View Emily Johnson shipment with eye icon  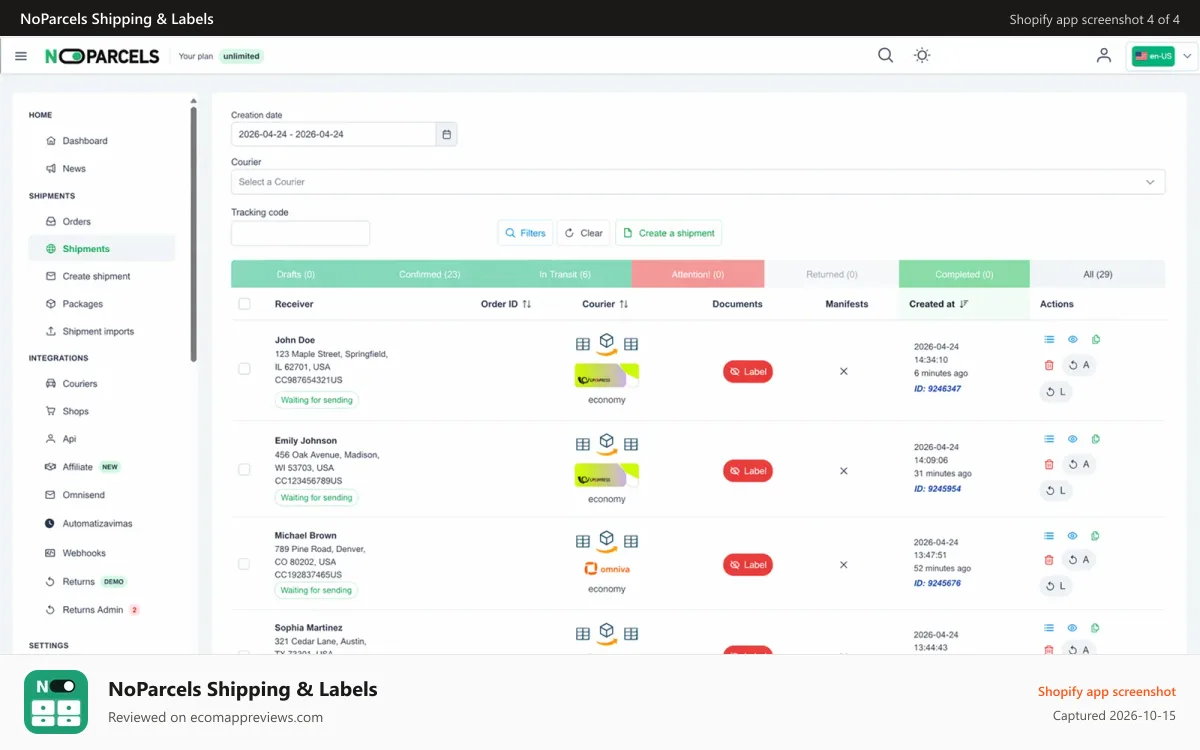pyautogui.click(x=1072, y=439)
